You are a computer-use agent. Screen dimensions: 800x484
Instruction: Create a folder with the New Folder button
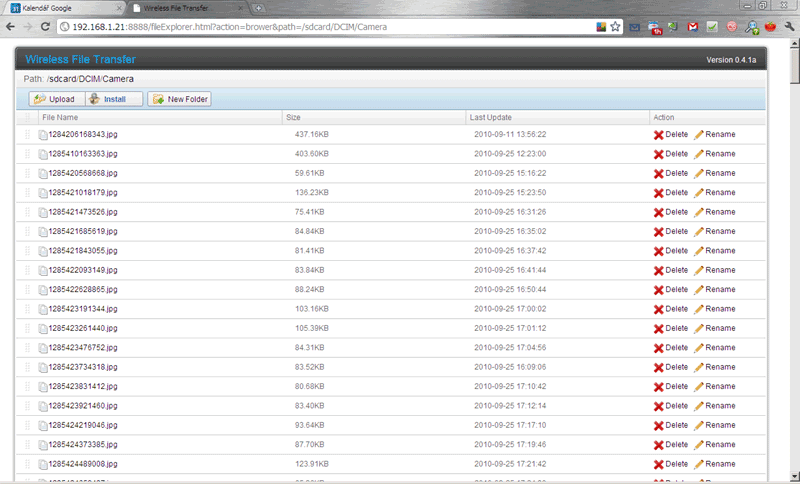pos(180,99)
